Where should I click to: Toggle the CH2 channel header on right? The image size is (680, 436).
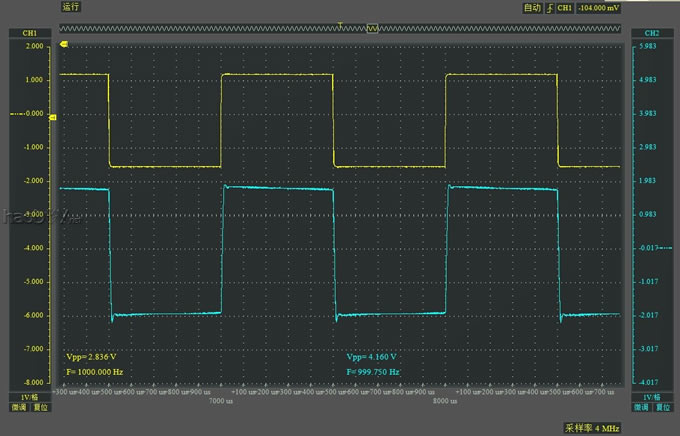tap(652, 33)
